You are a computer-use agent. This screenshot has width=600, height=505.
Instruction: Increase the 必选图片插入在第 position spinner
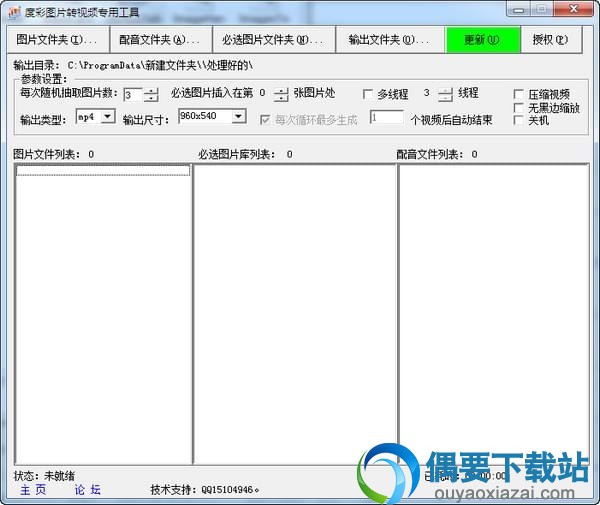coord(281,91)
